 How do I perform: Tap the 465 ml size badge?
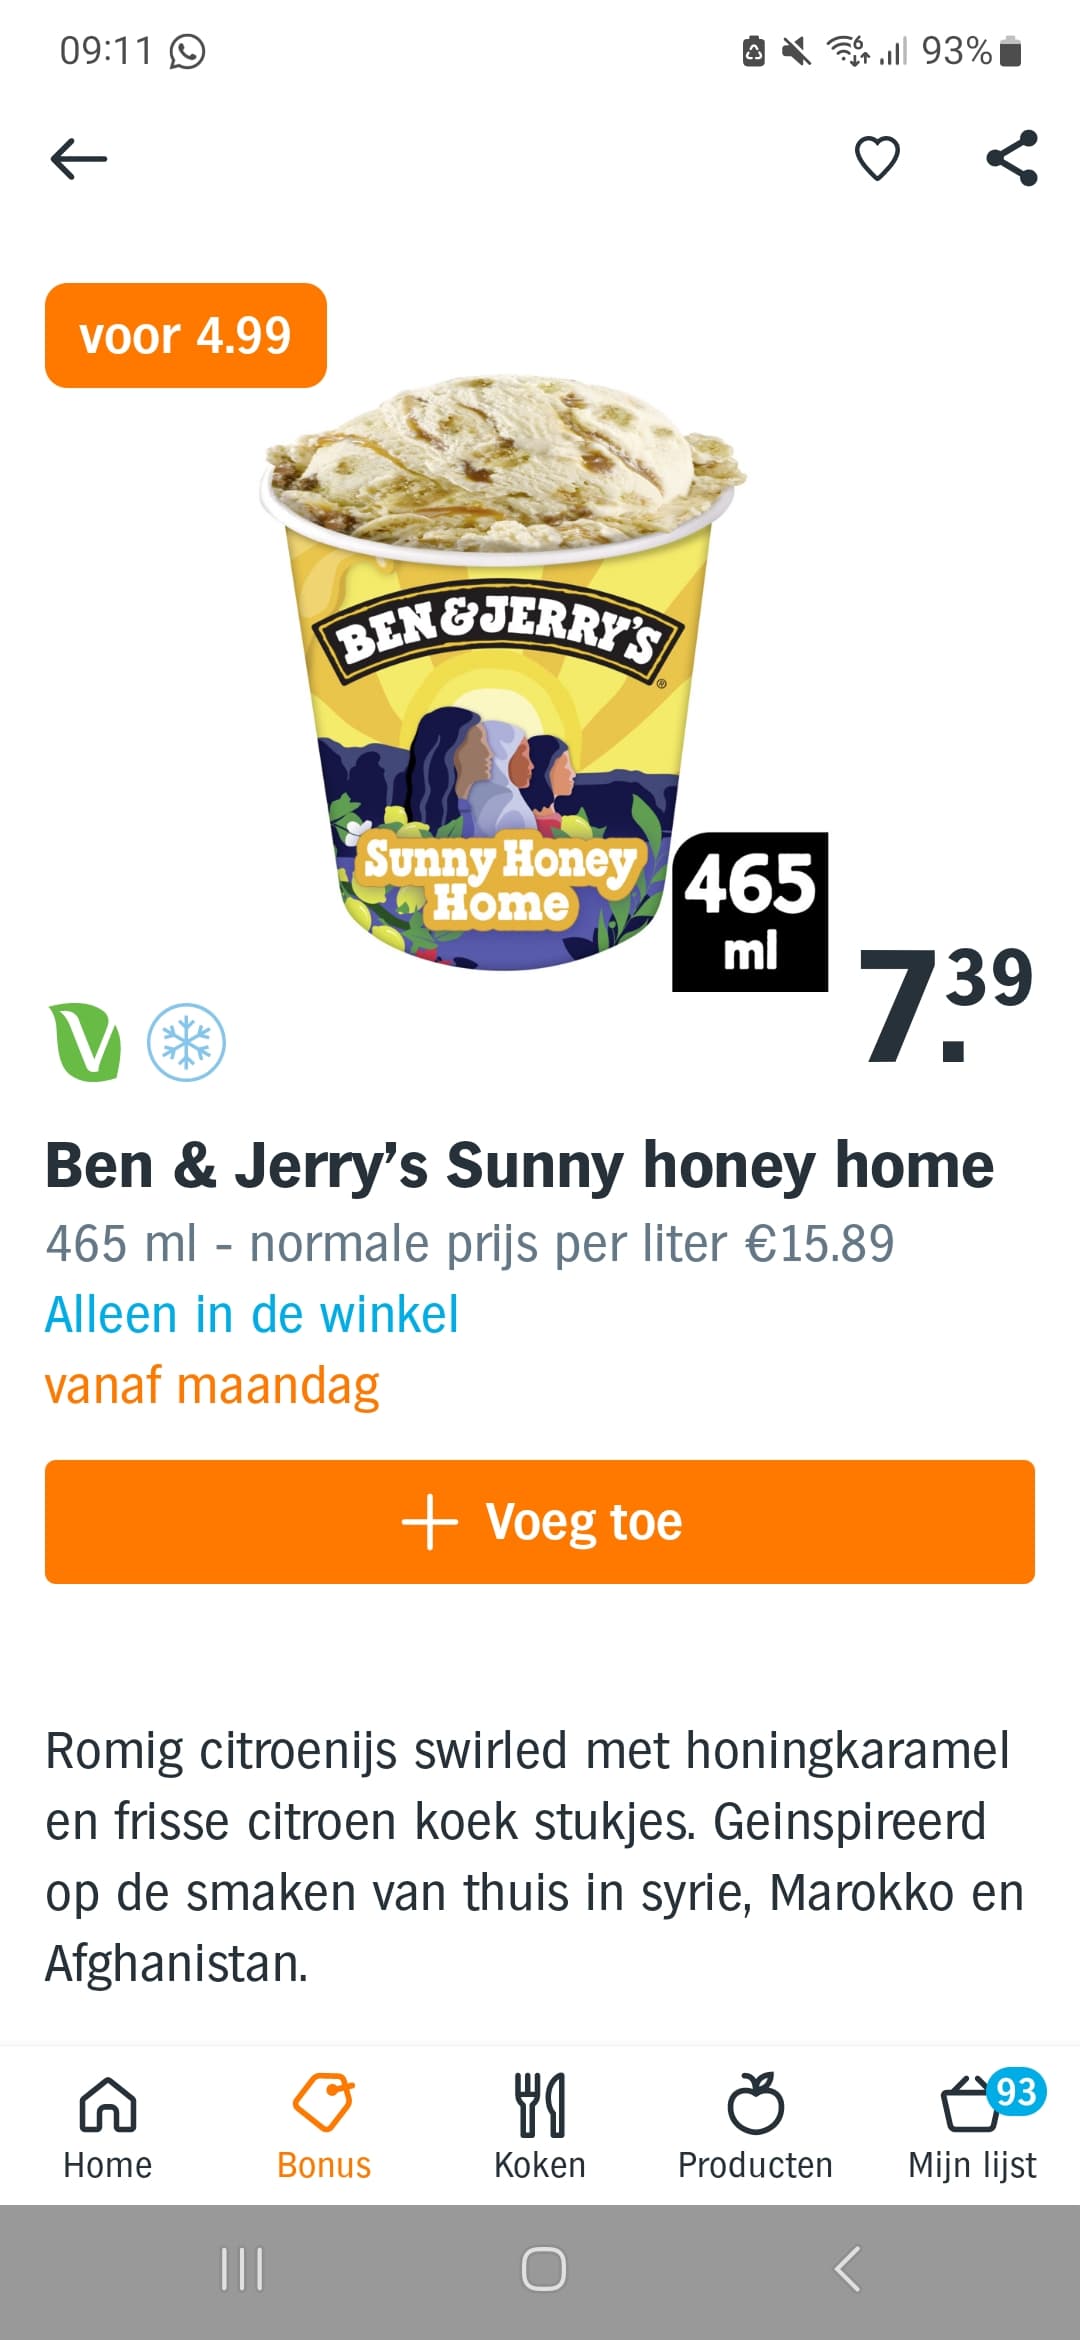(x=750, y=912)
